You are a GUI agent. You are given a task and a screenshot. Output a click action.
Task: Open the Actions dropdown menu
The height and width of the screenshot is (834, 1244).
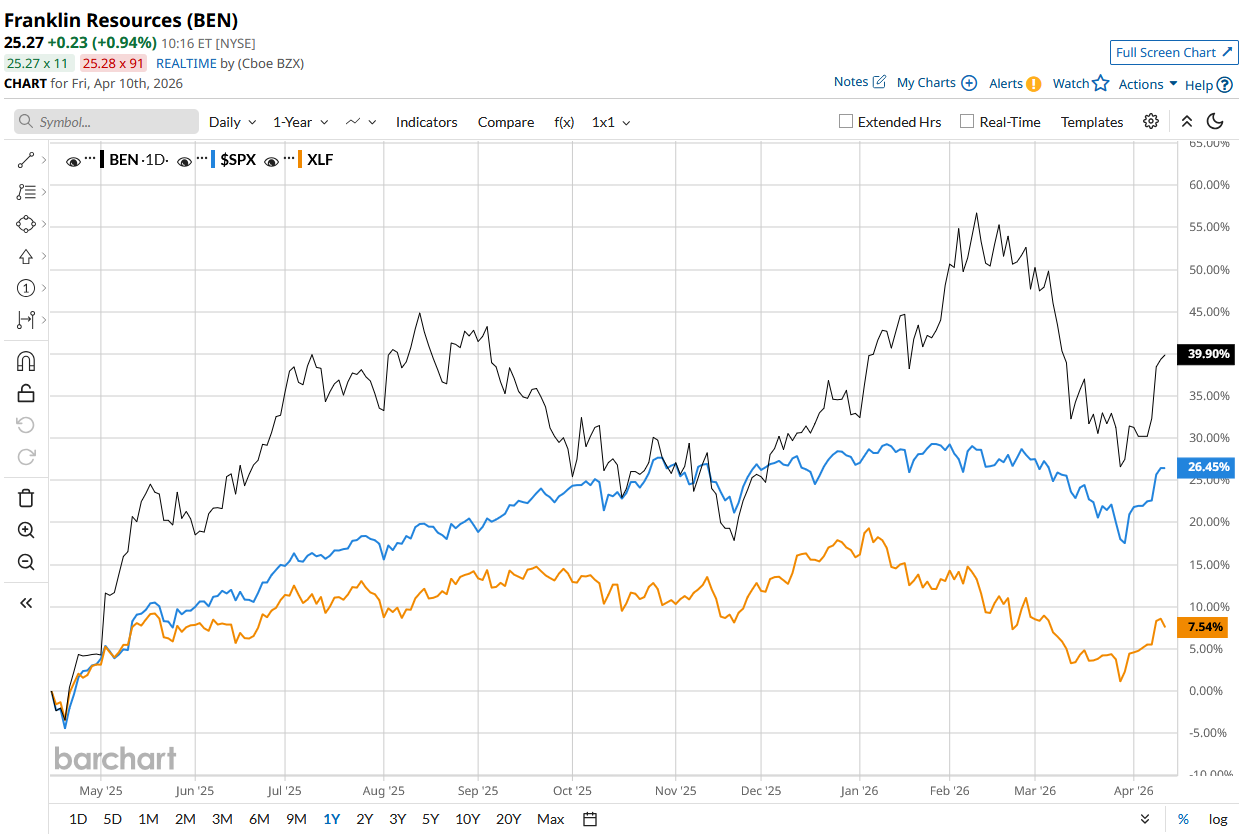point(1147,84)
